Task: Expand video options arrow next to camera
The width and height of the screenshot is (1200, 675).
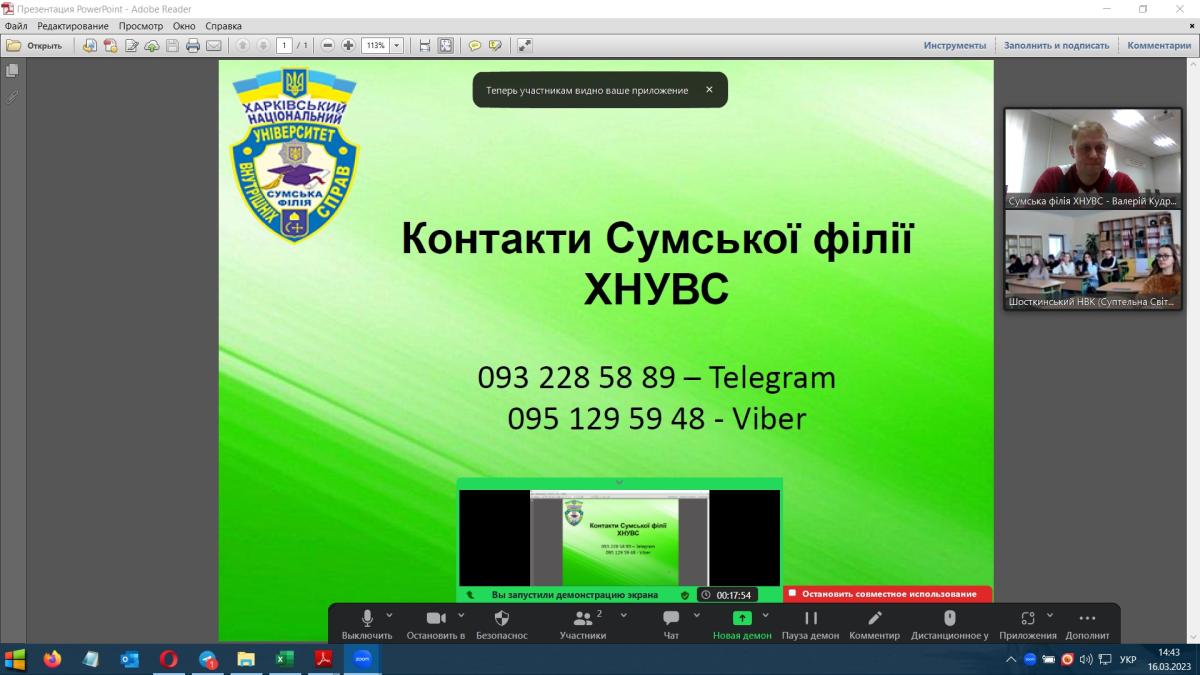Action: coord(459,616)
